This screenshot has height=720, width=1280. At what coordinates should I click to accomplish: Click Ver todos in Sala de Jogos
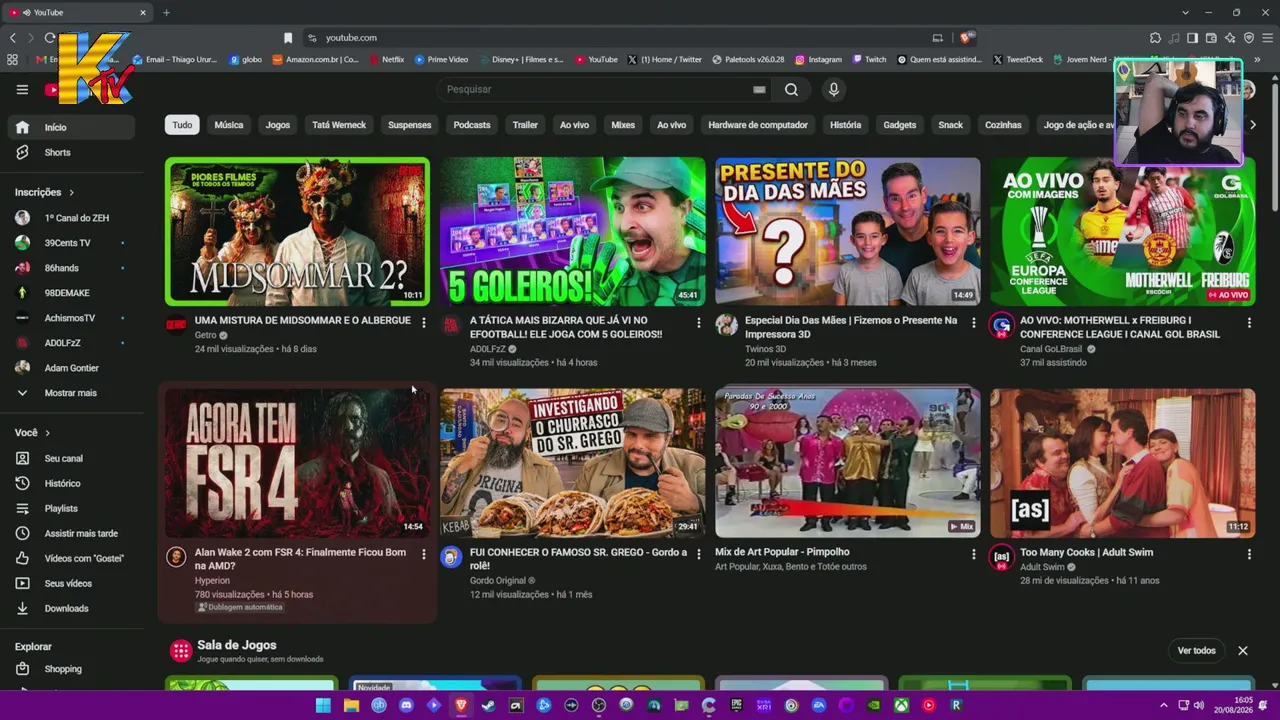tap(1196, 651)
